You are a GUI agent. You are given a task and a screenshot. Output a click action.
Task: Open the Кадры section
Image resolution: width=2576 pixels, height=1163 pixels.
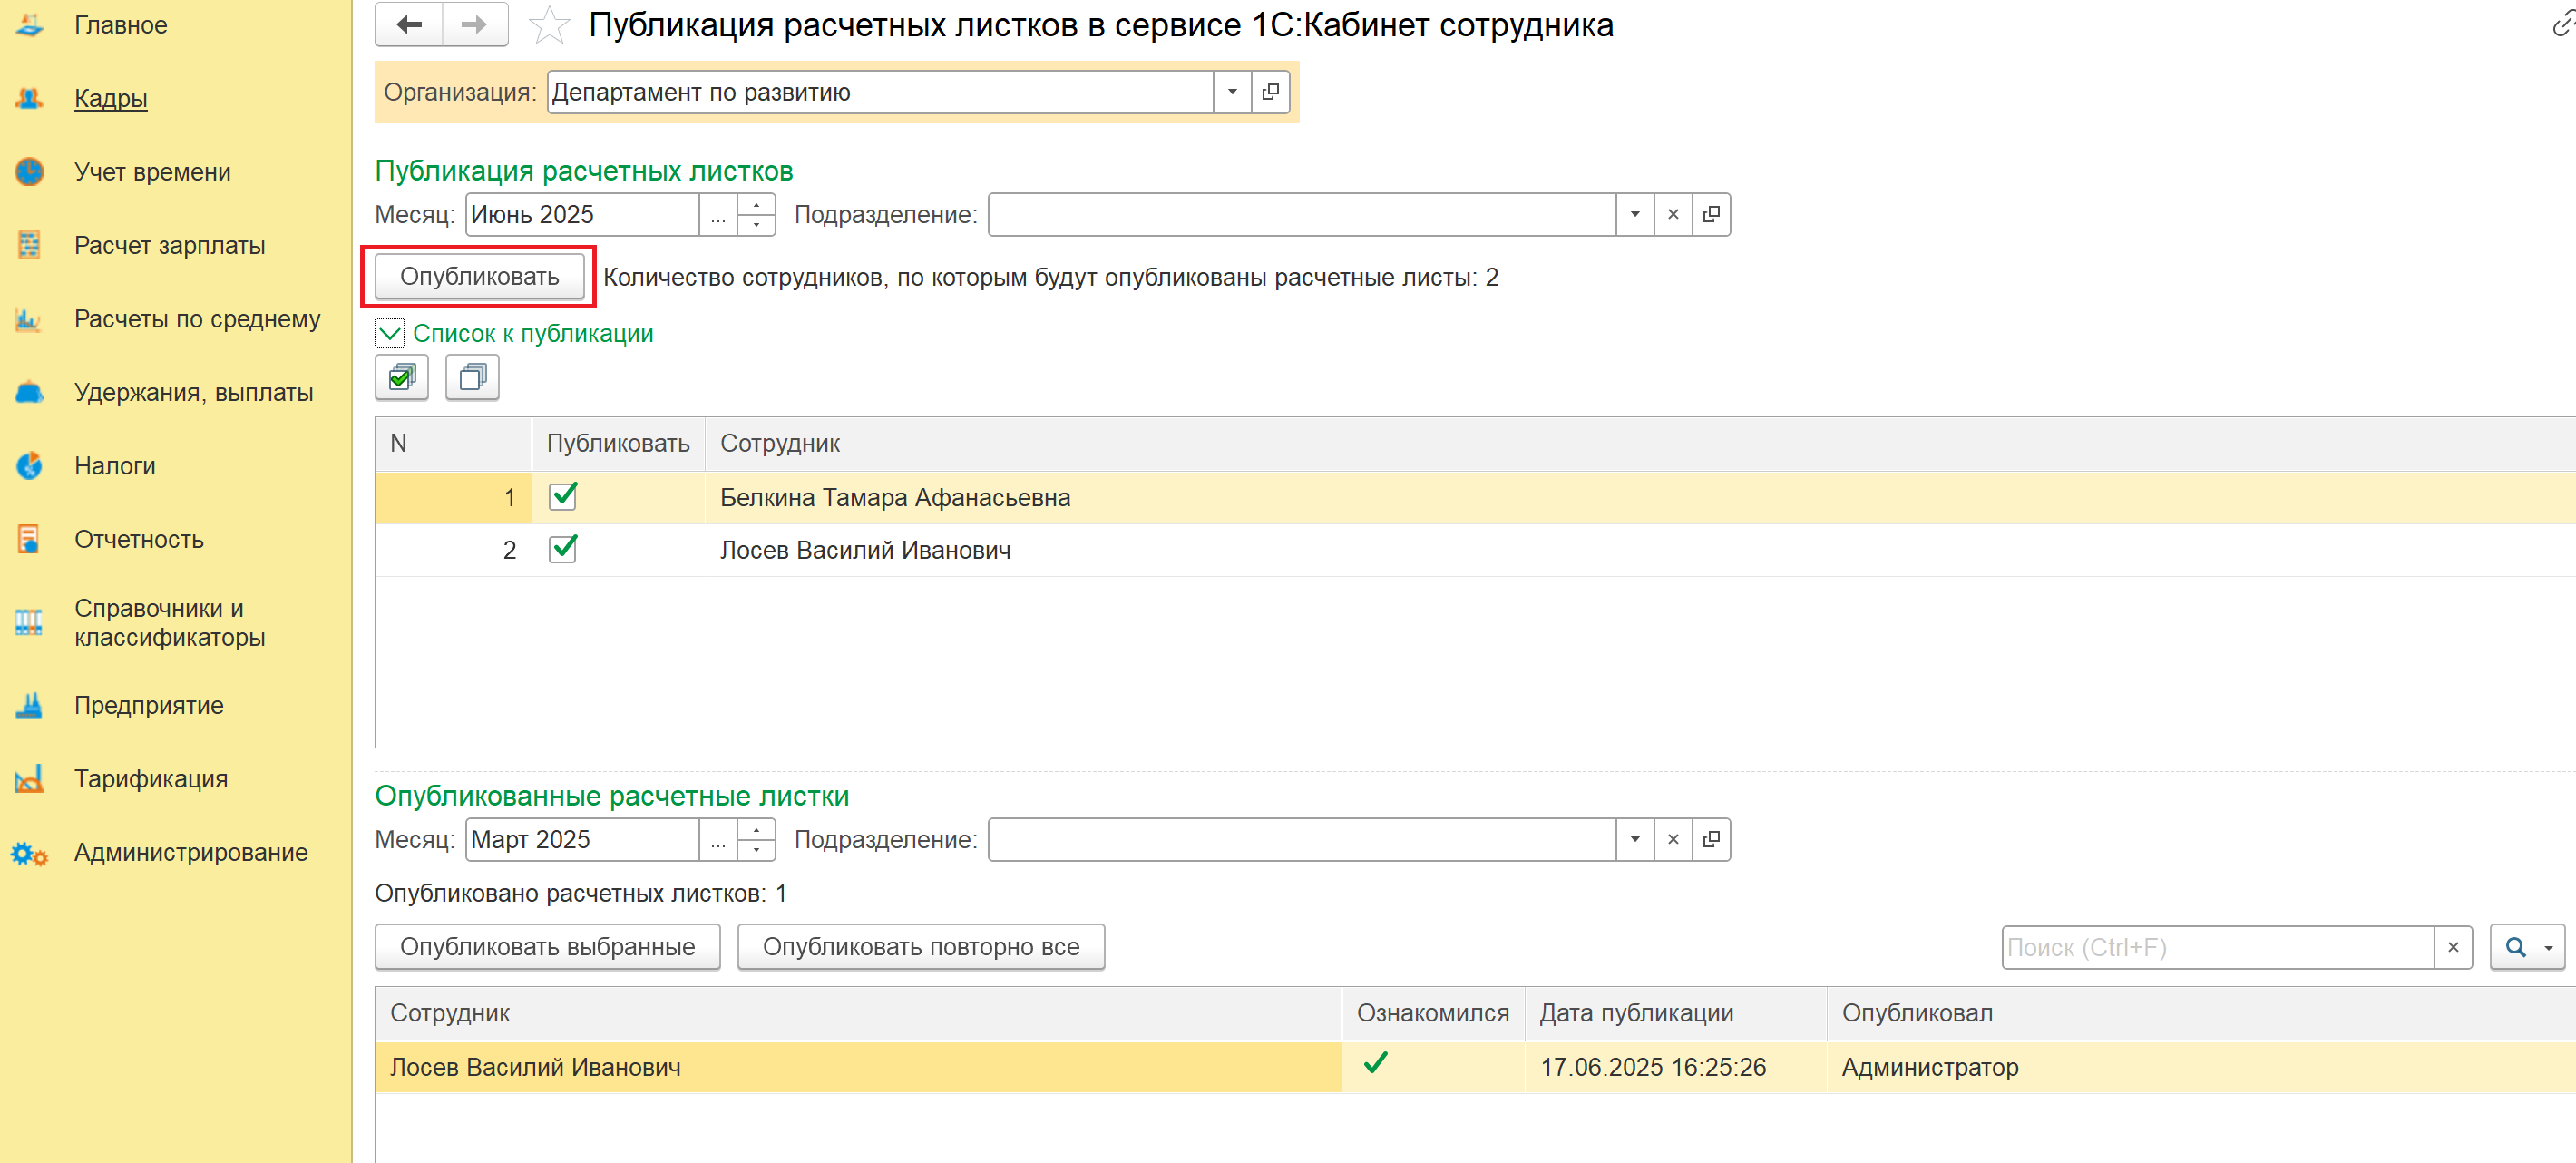point(111,99)
